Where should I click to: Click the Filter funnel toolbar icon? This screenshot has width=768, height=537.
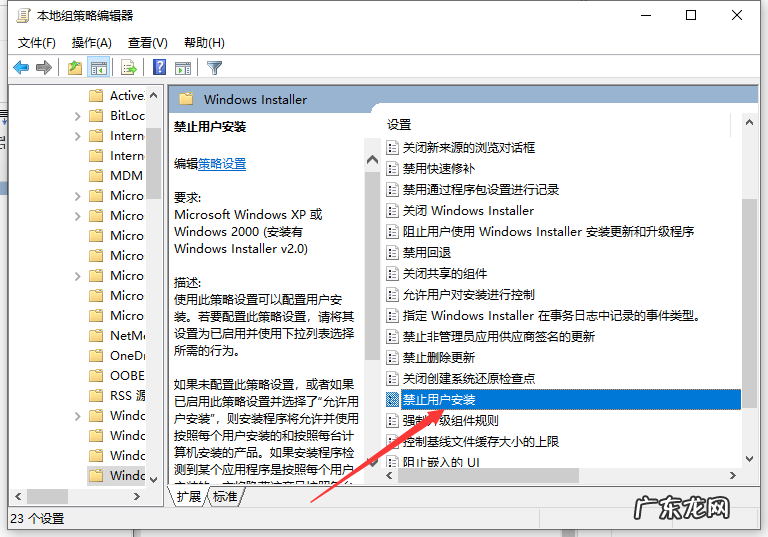(215, 67)
